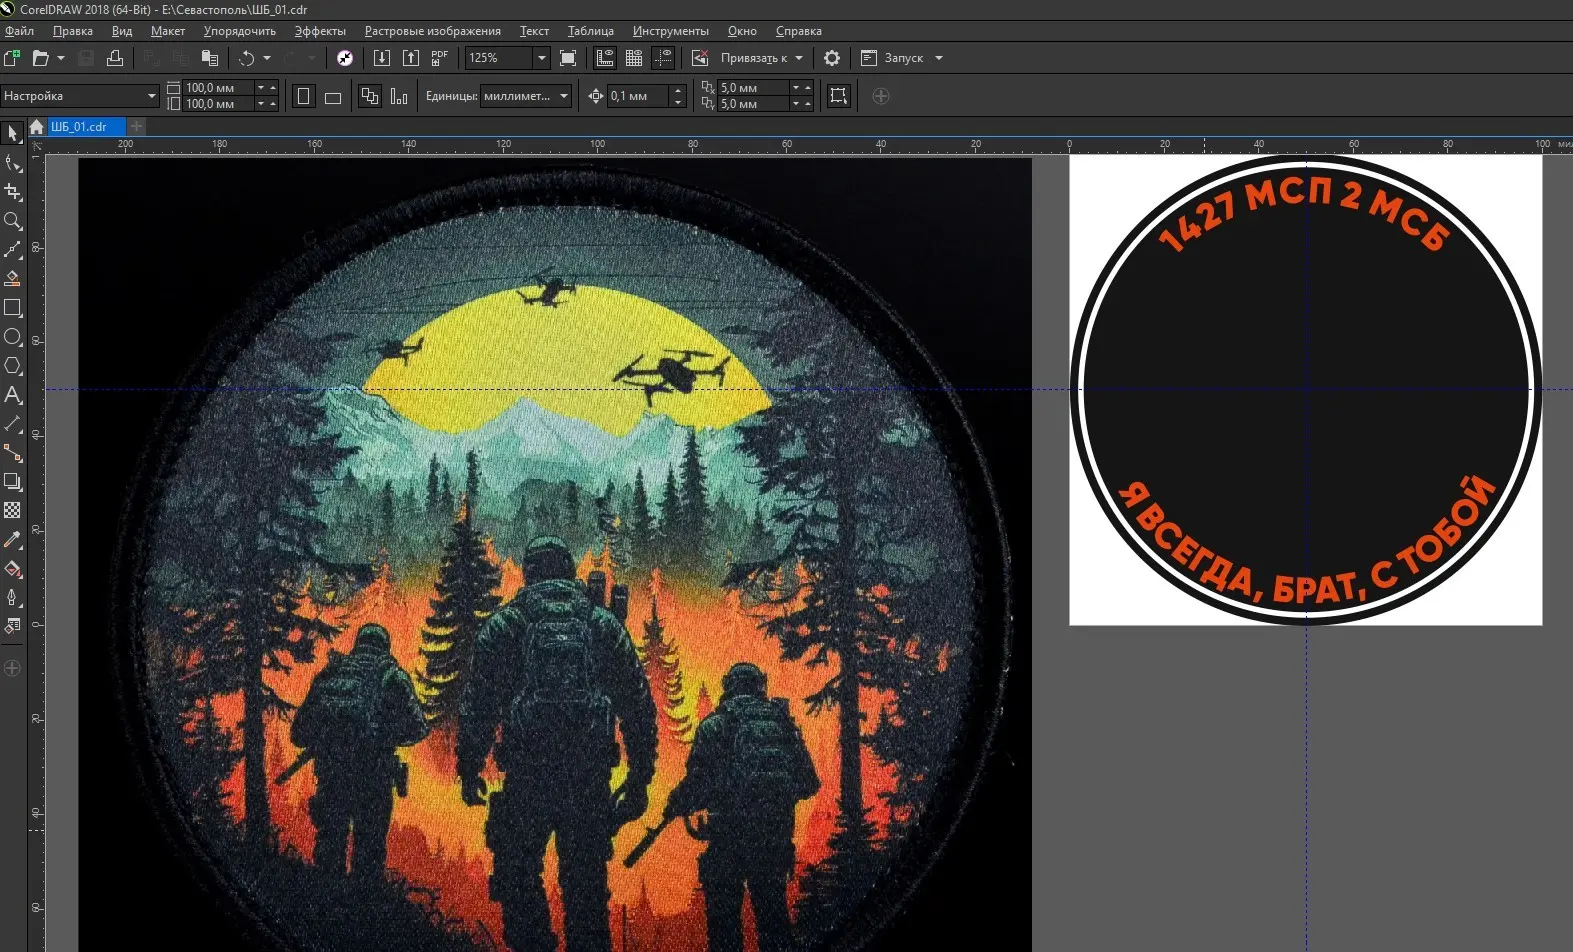1573x952 pixels.
Task: Click the upper duplicate distance 5,0 мм field
Action: 752,88
